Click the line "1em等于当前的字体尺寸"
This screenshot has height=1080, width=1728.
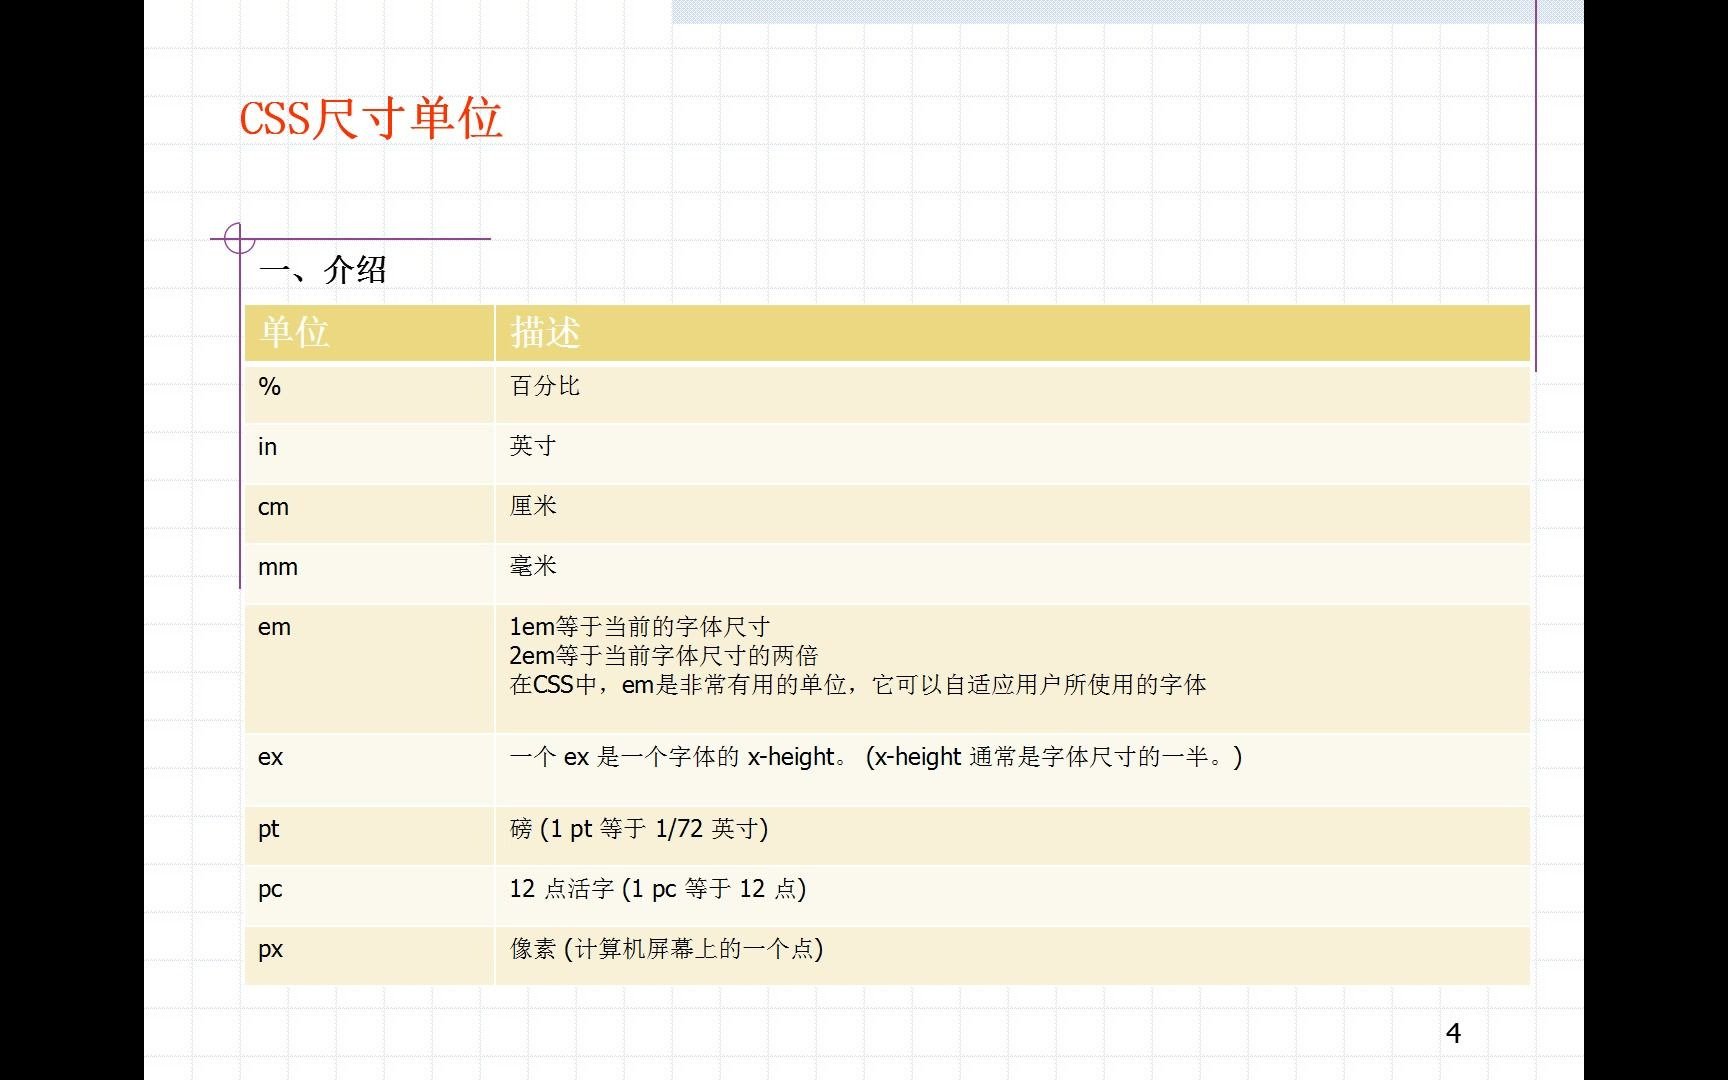click(x=640, y=627)
